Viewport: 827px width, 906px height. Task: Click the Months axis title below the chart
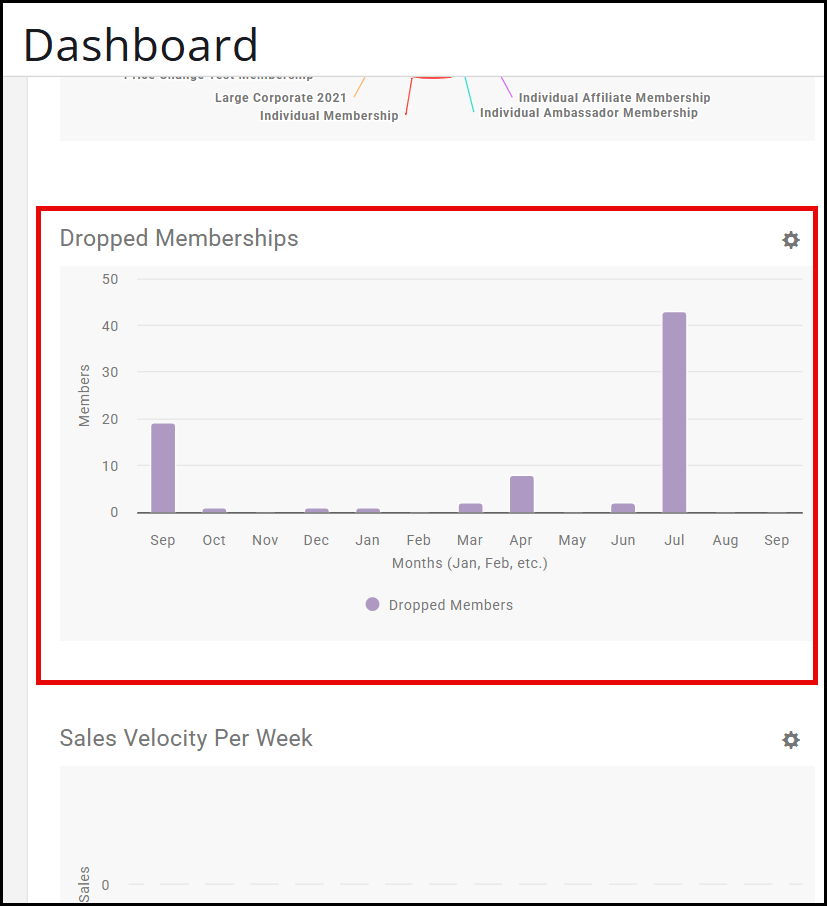coord(469,563)
